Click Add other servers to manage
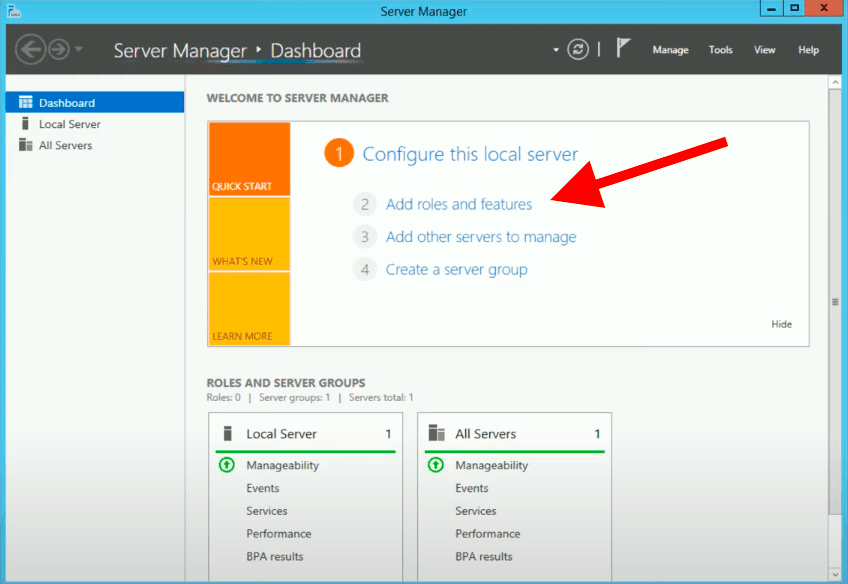This screenshot has width=848, height=584. [481, 237]
